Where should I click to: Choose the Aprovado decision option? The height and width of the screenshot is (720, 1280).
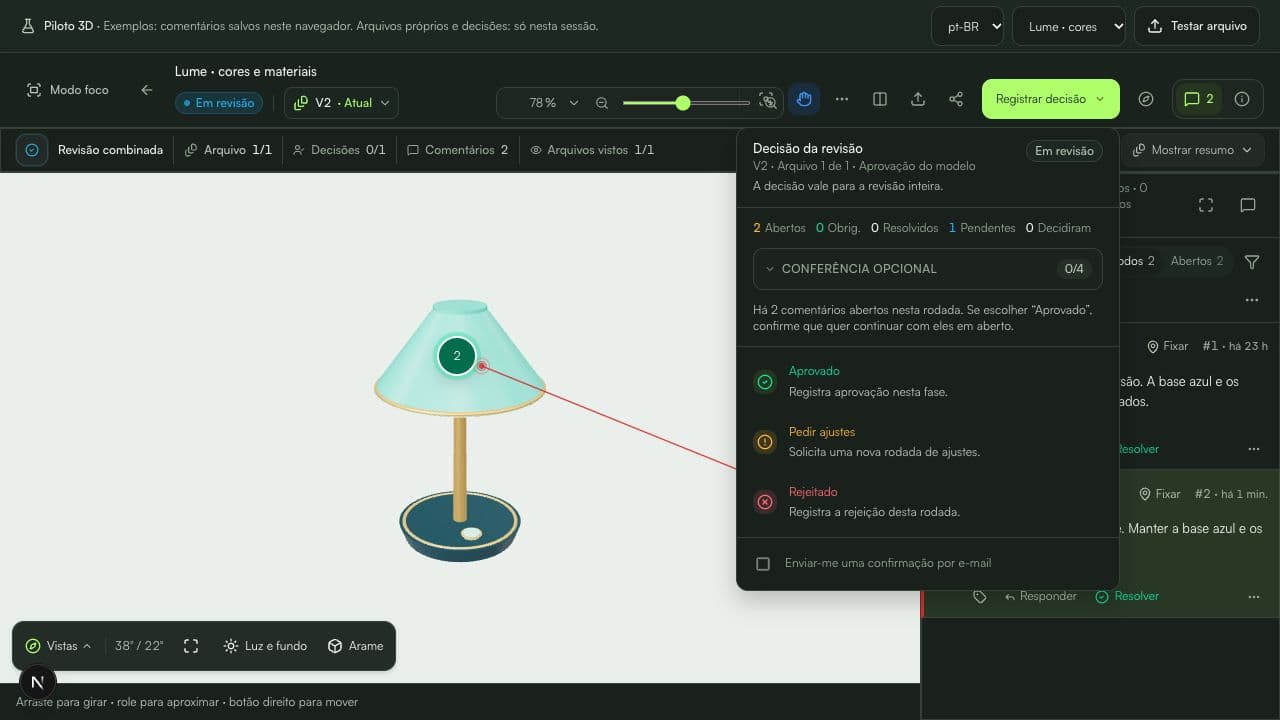pyautogui.click(x=928, y=381)
